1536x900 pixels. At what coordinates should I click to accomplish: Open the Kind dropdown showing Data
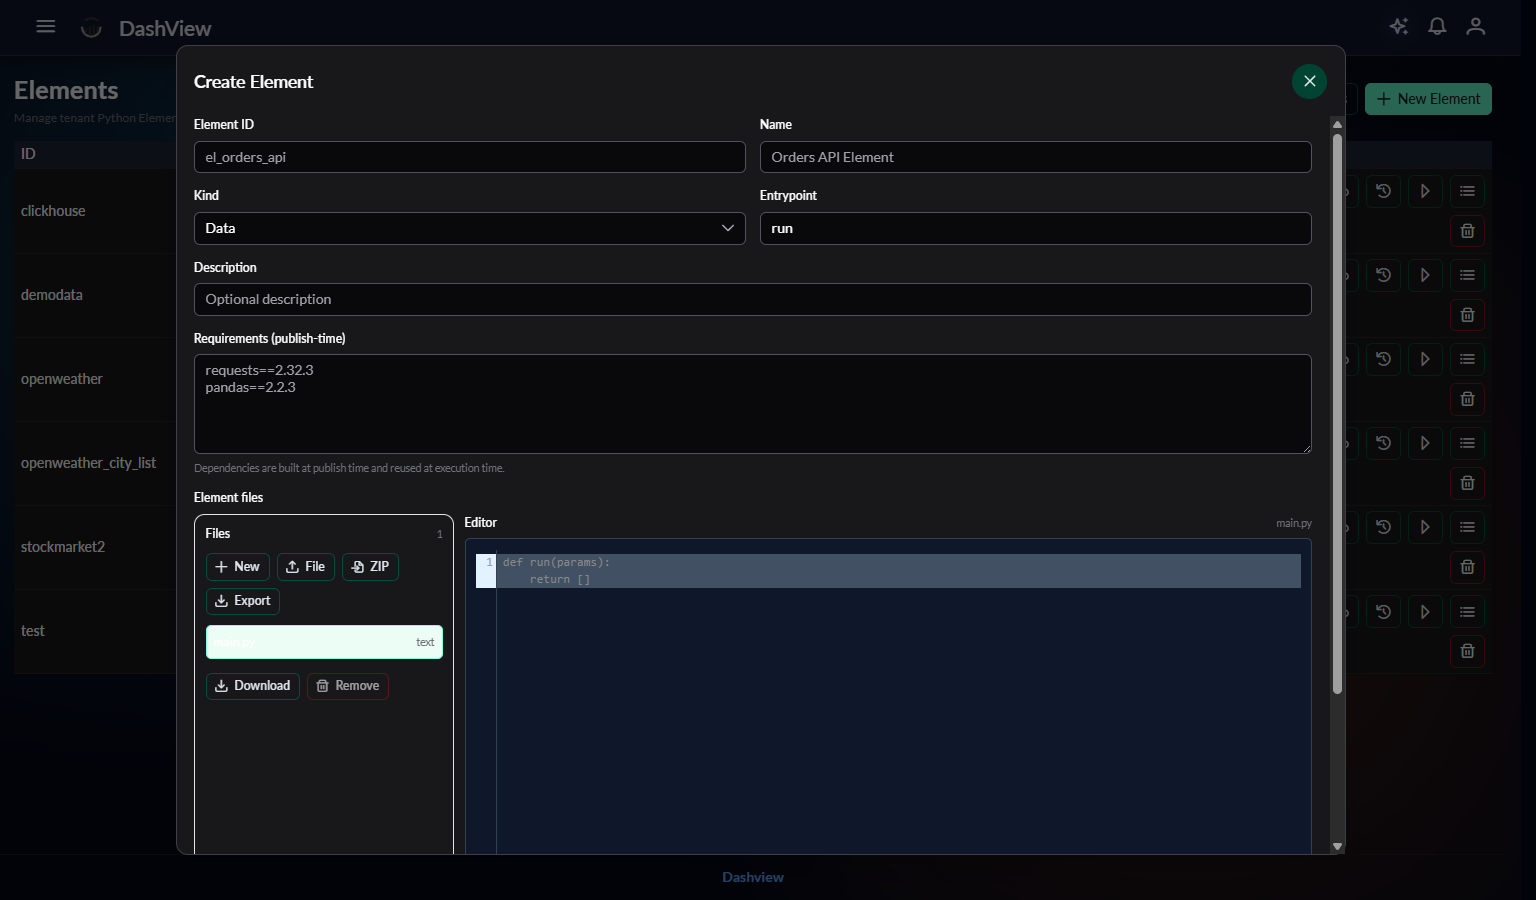pyautogui.click(x=469, y=228)
